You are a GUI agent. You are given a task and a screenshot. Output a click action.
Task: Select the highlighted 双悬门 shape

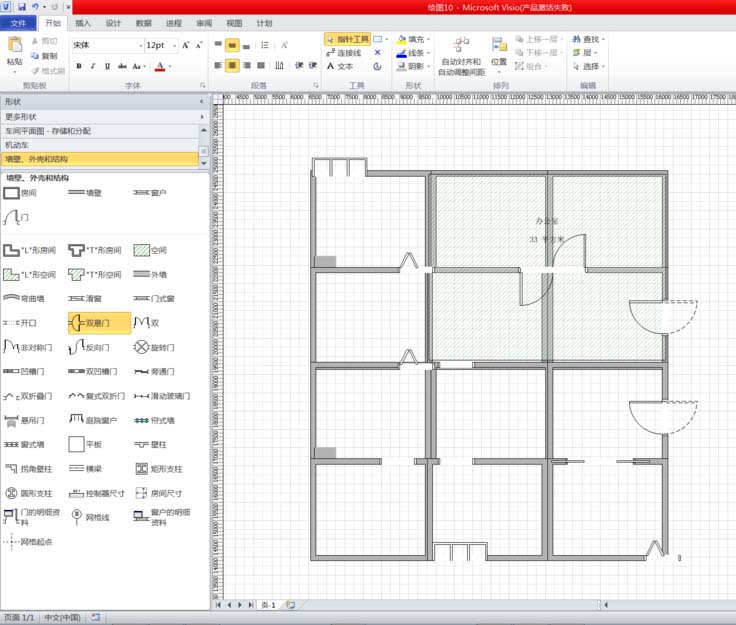click(99, 323)
